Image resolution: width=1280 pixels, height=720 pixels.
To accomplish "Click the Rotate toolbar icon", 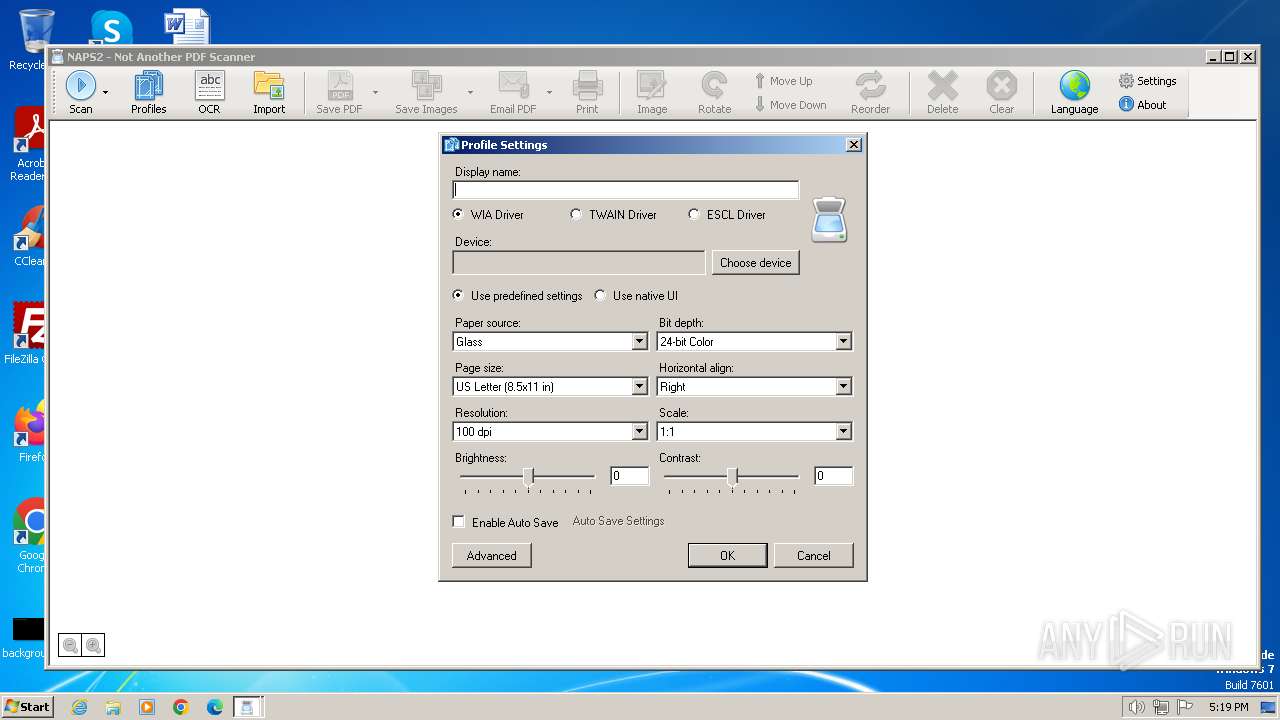I will (x=714, y=93).
